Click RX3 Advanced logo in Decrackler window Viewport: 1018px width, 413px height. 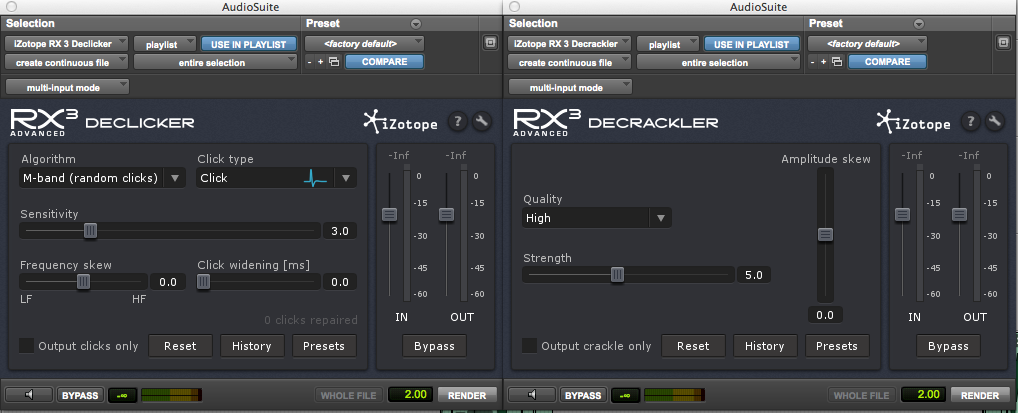click(x=547, y=122)
